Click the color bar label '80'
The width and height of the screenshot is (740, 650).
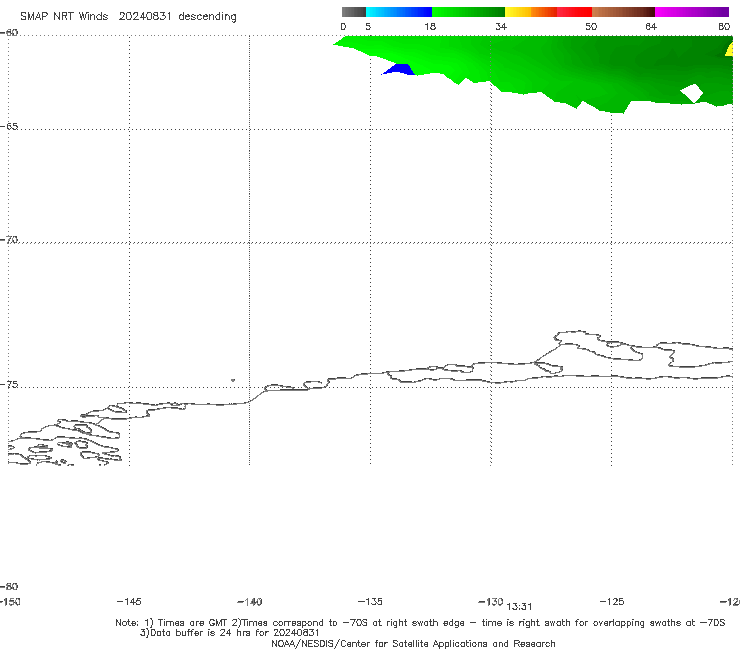click(724, 26)
